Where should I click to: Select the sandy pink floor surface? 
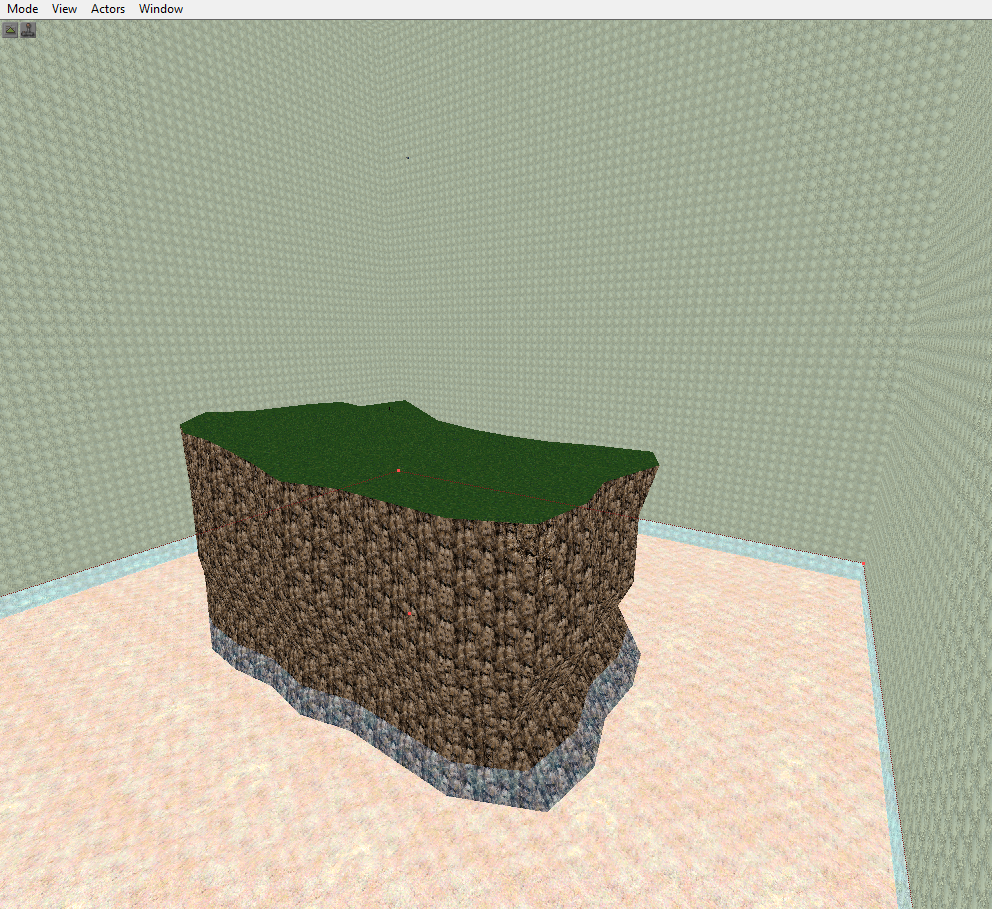pyautogui.click(x=200, y=780)
